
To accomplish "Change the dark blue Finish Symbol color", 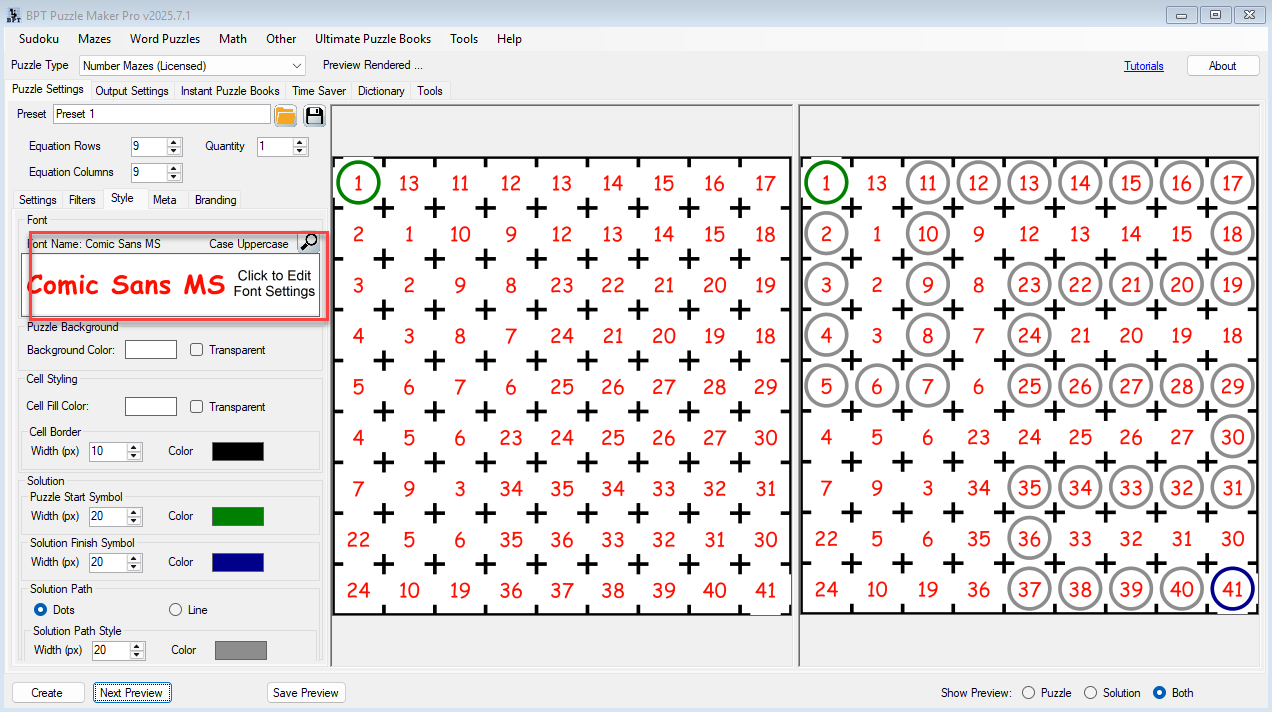I will coord(238,562).
